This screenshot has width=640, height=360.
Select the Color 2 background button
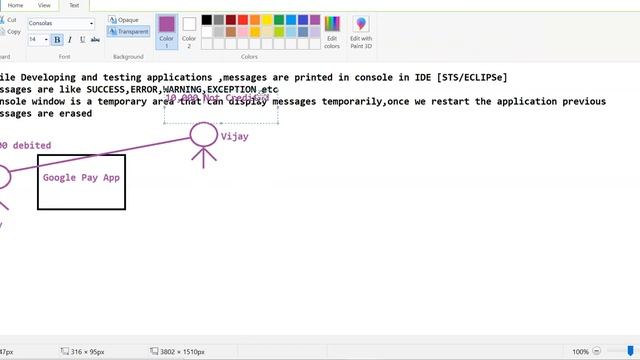[189, 31]
